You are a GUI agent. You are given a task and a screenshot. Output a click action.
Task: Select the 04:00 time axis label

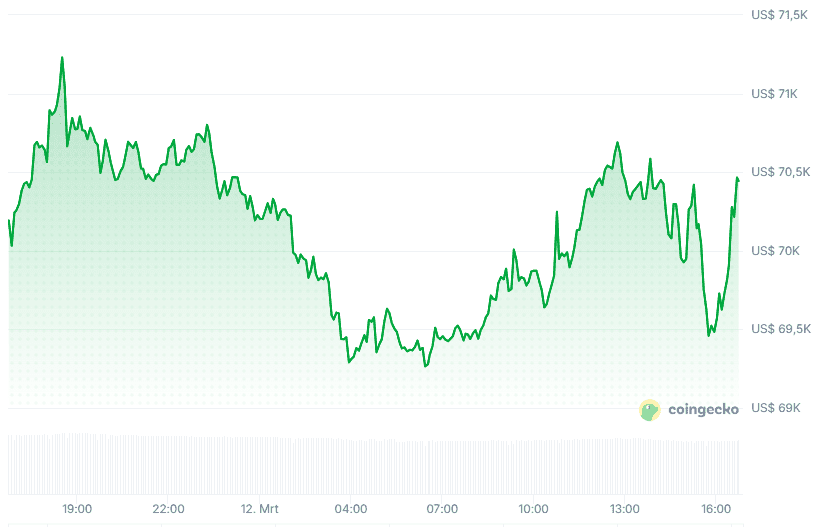point(351,508)
